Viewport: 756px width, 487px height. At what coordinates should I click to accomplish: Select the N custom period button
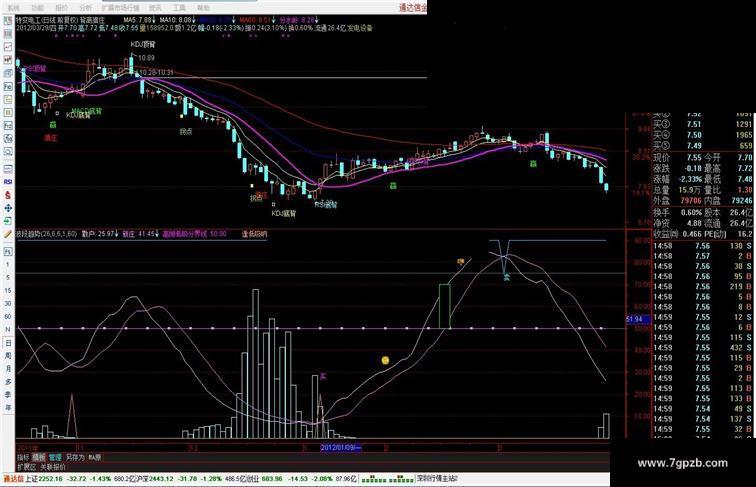pos(8,330)
